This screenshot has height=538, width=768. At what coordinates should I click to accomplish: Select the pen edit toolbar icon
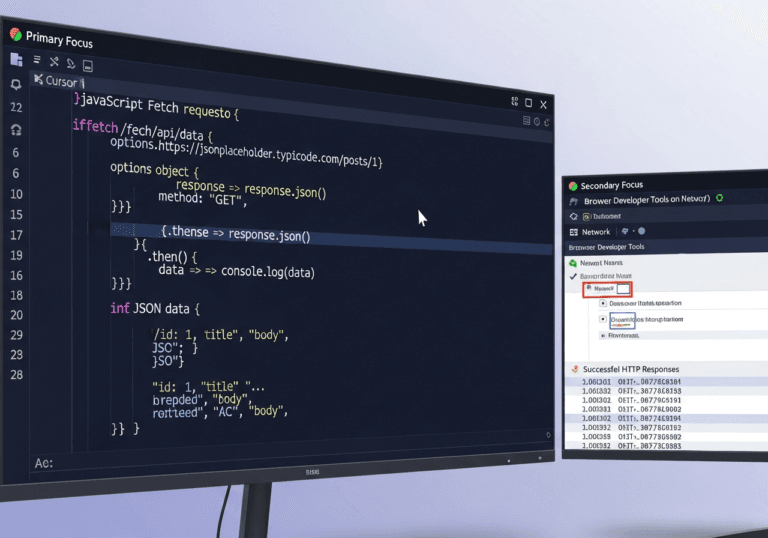[71, 63]
